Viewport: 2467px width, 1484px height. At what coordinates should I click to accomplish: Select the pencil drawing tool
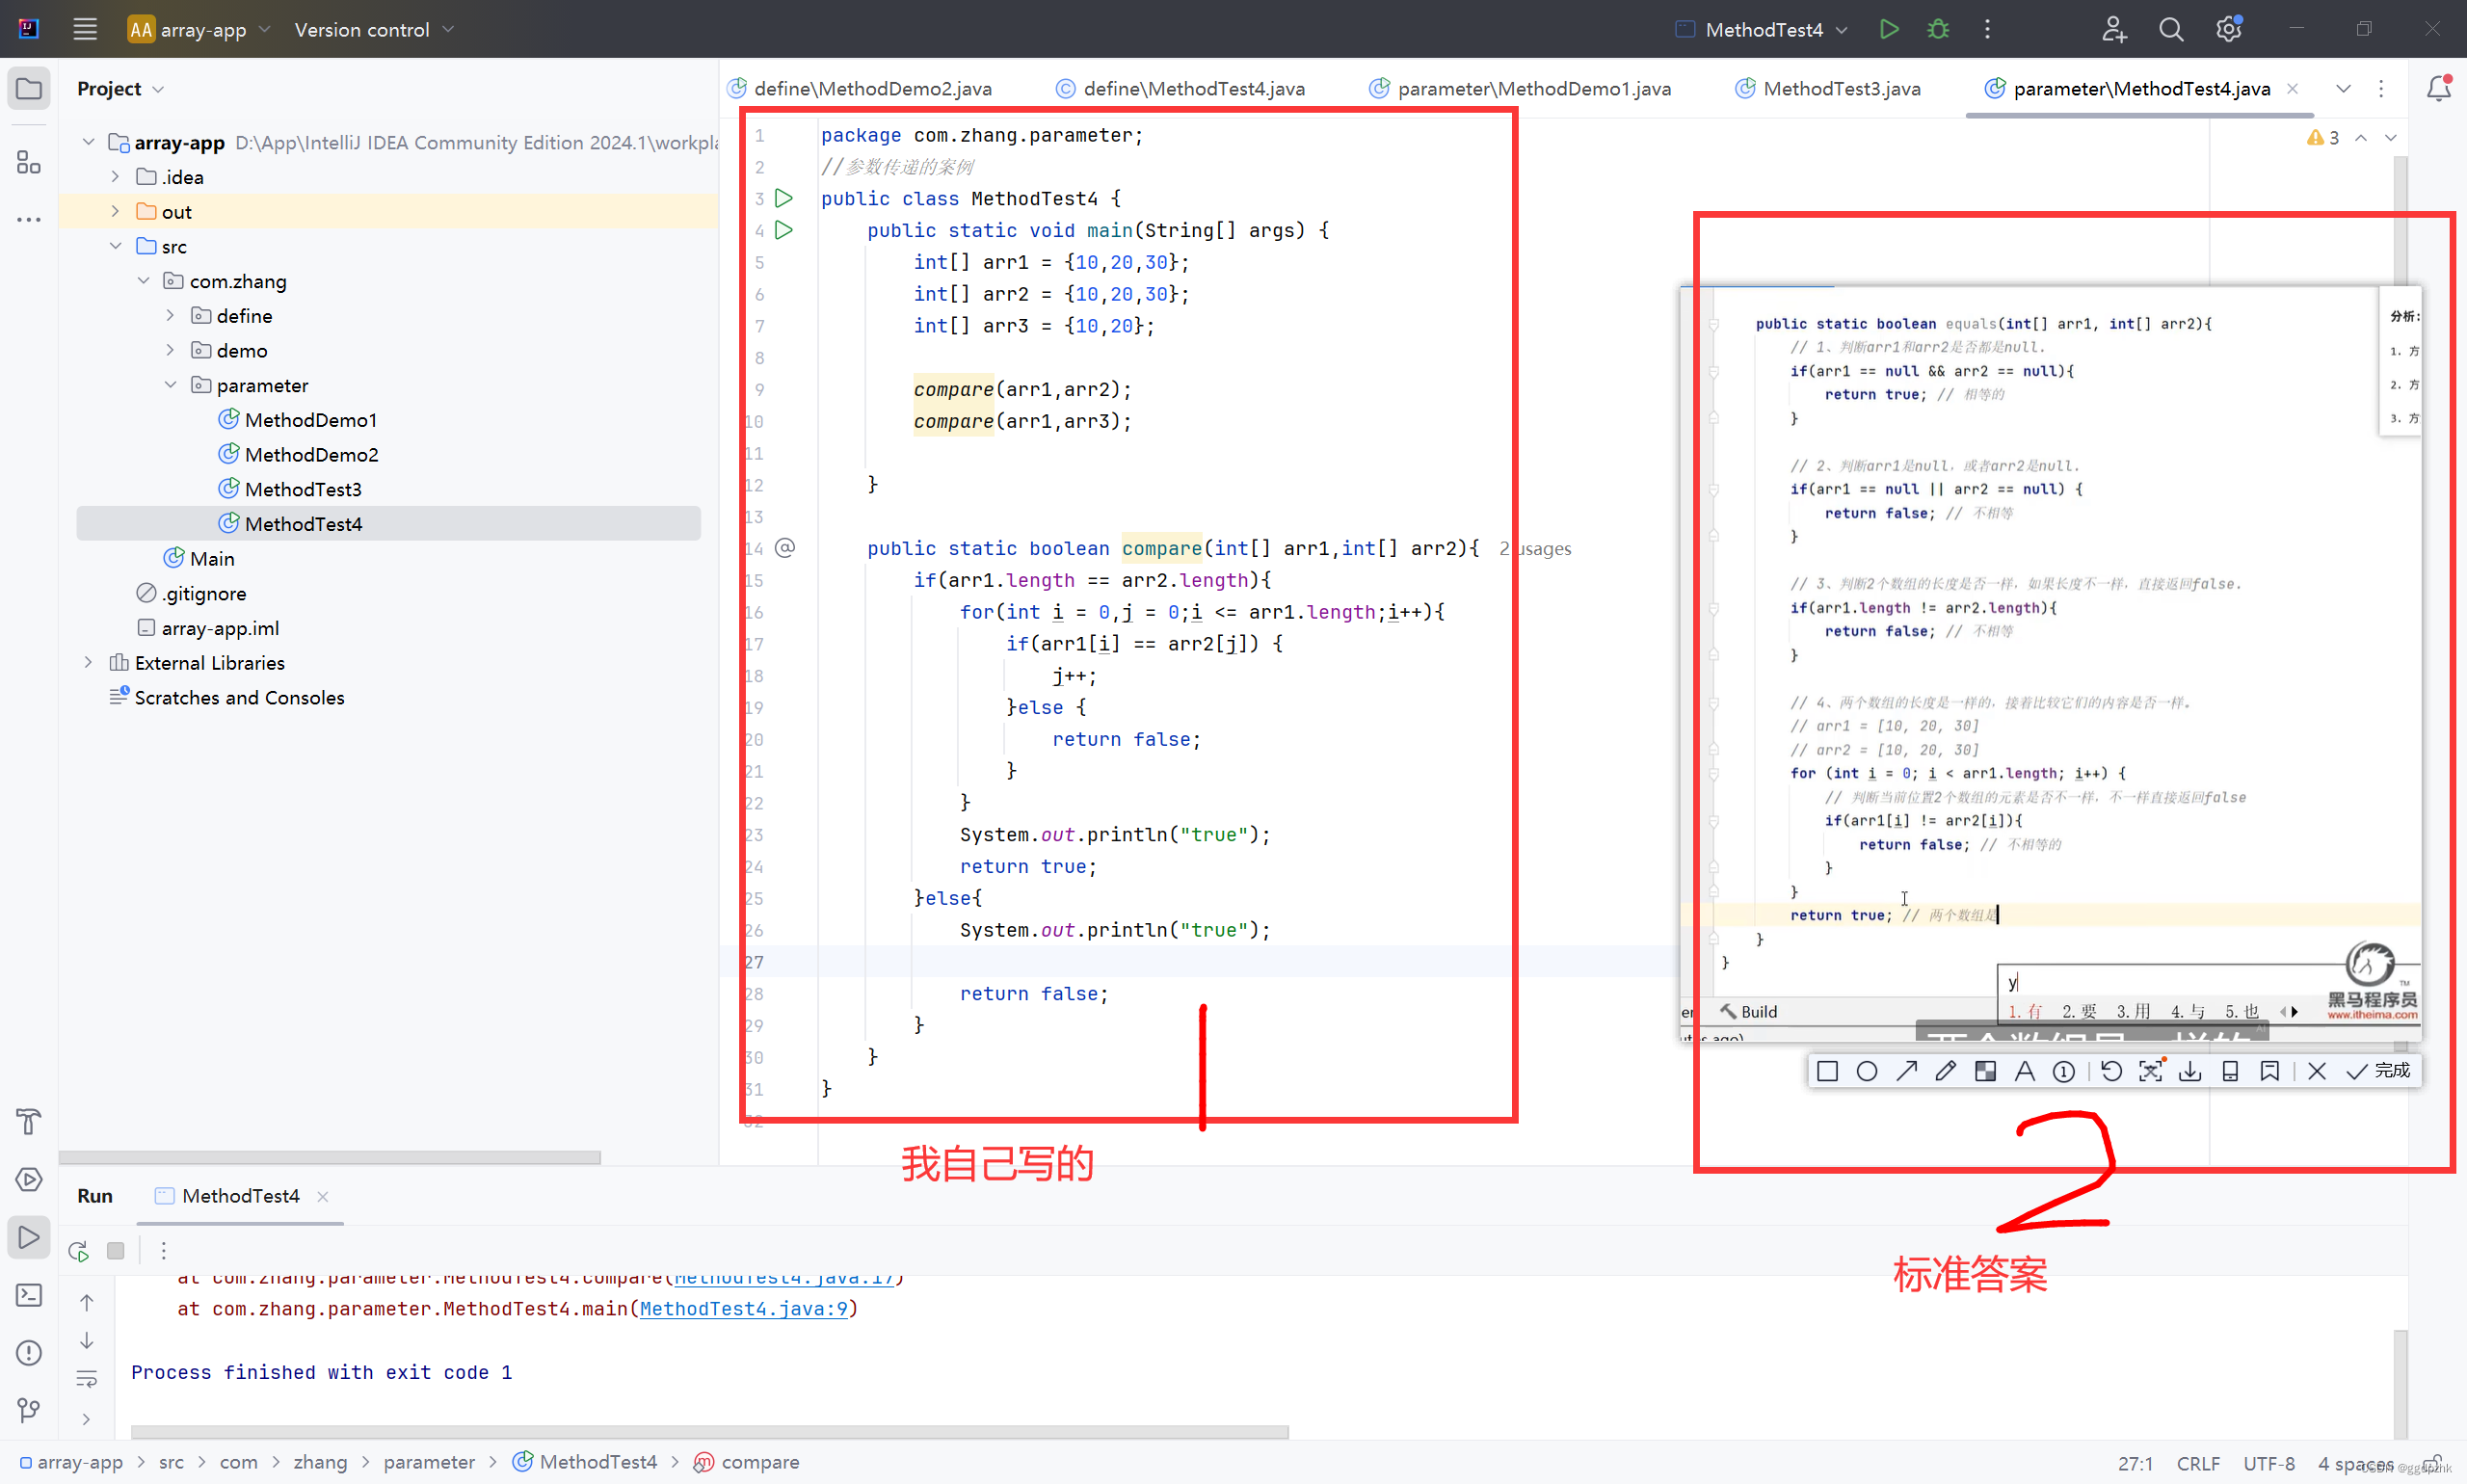pos(1945,1071)
